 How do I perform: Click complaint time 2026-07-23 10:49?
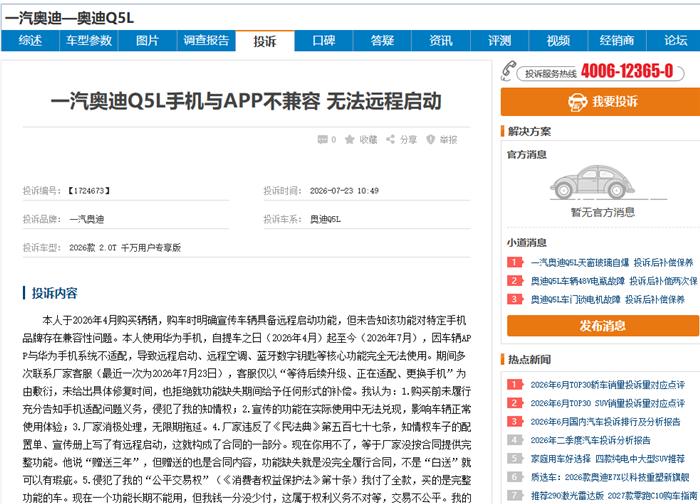coord(344,191)
